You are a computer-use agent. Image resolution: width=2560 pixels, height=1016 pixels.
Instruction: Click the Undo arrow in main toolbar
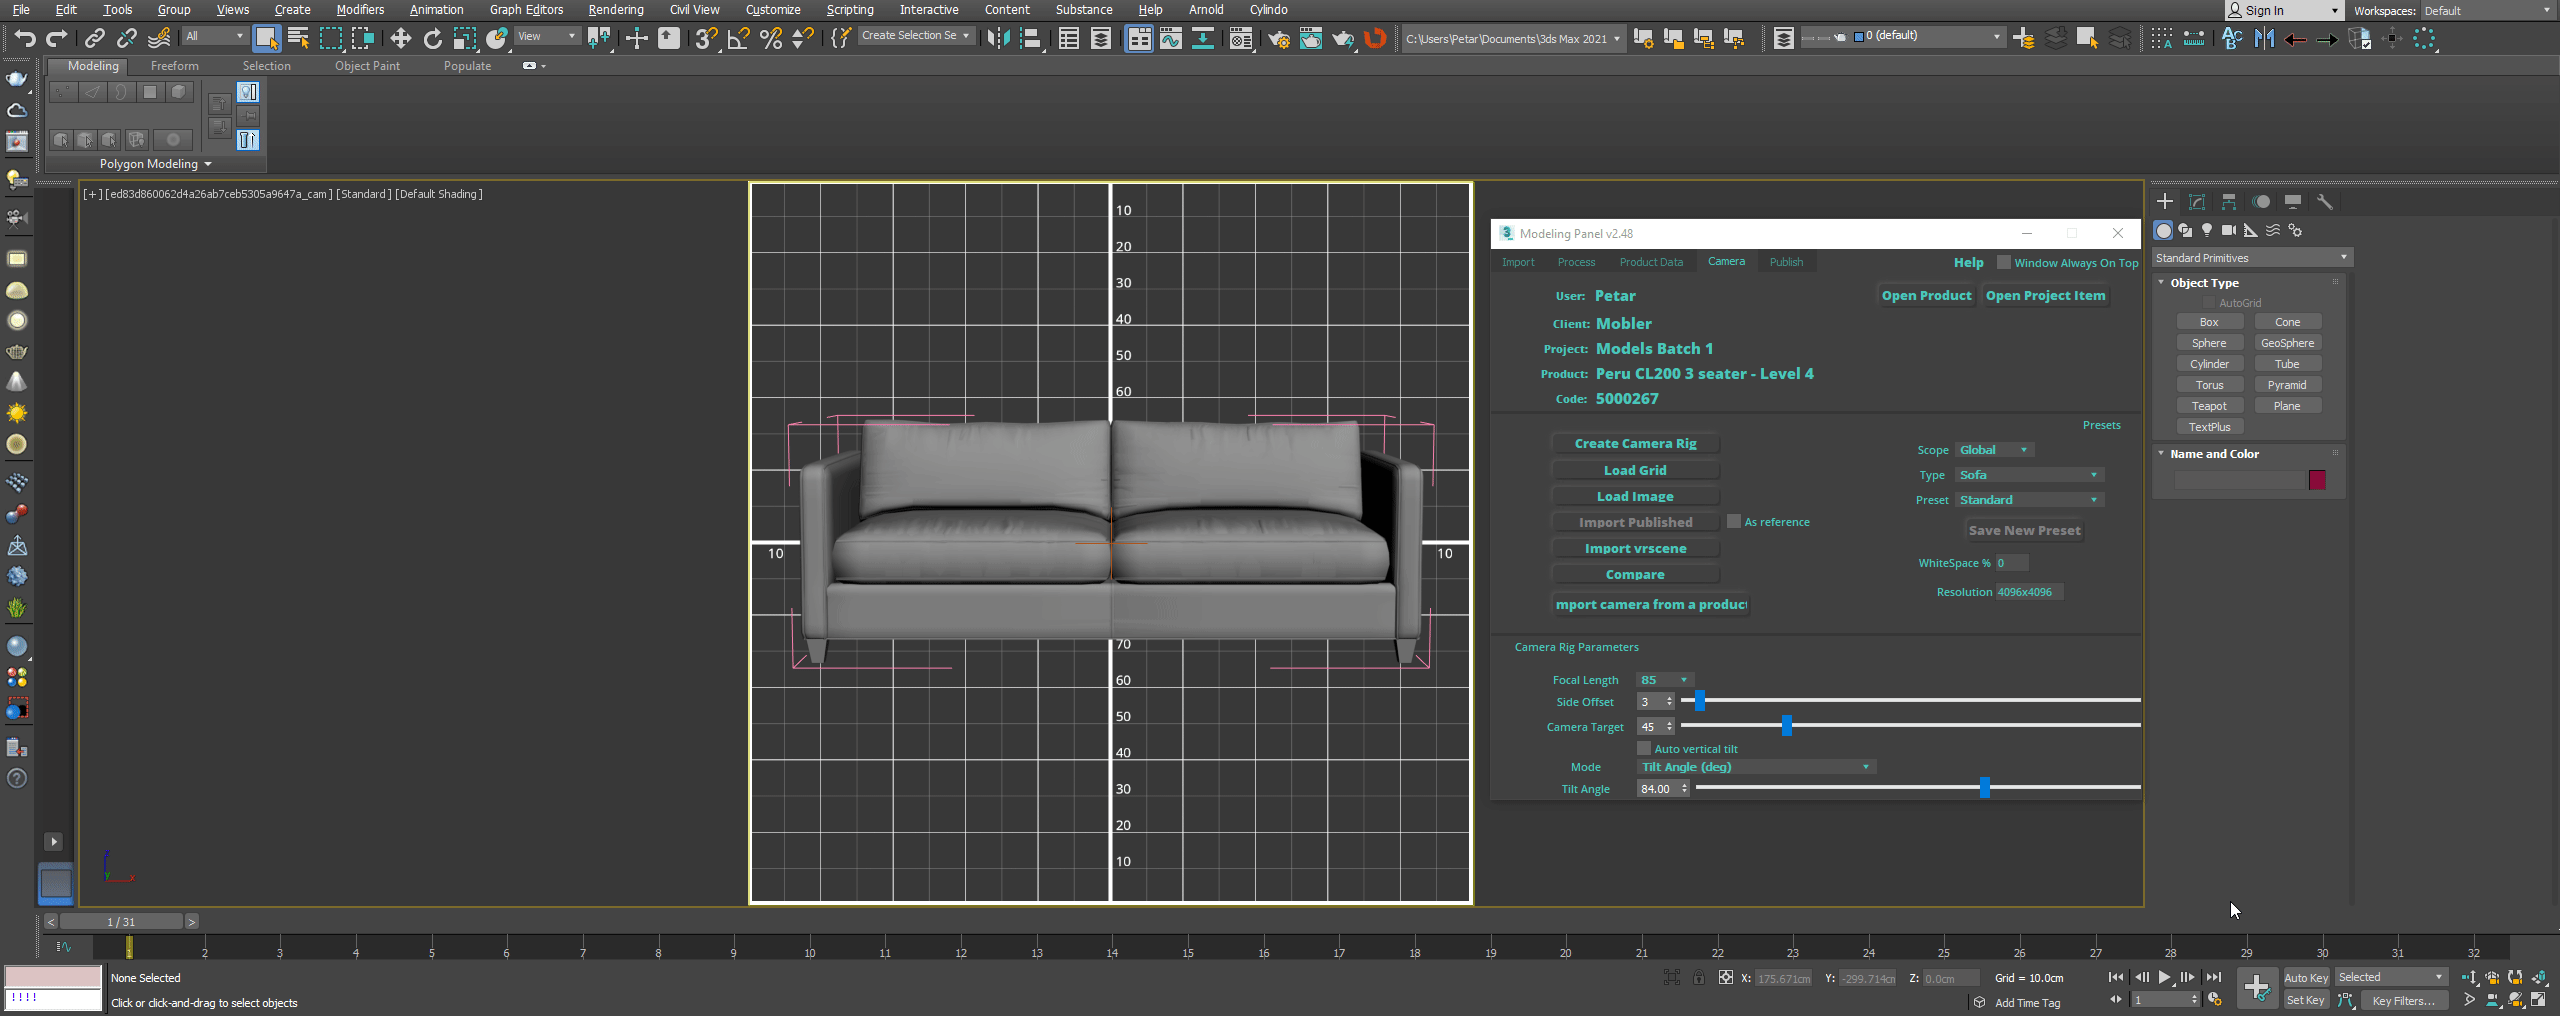click(25, 38)
